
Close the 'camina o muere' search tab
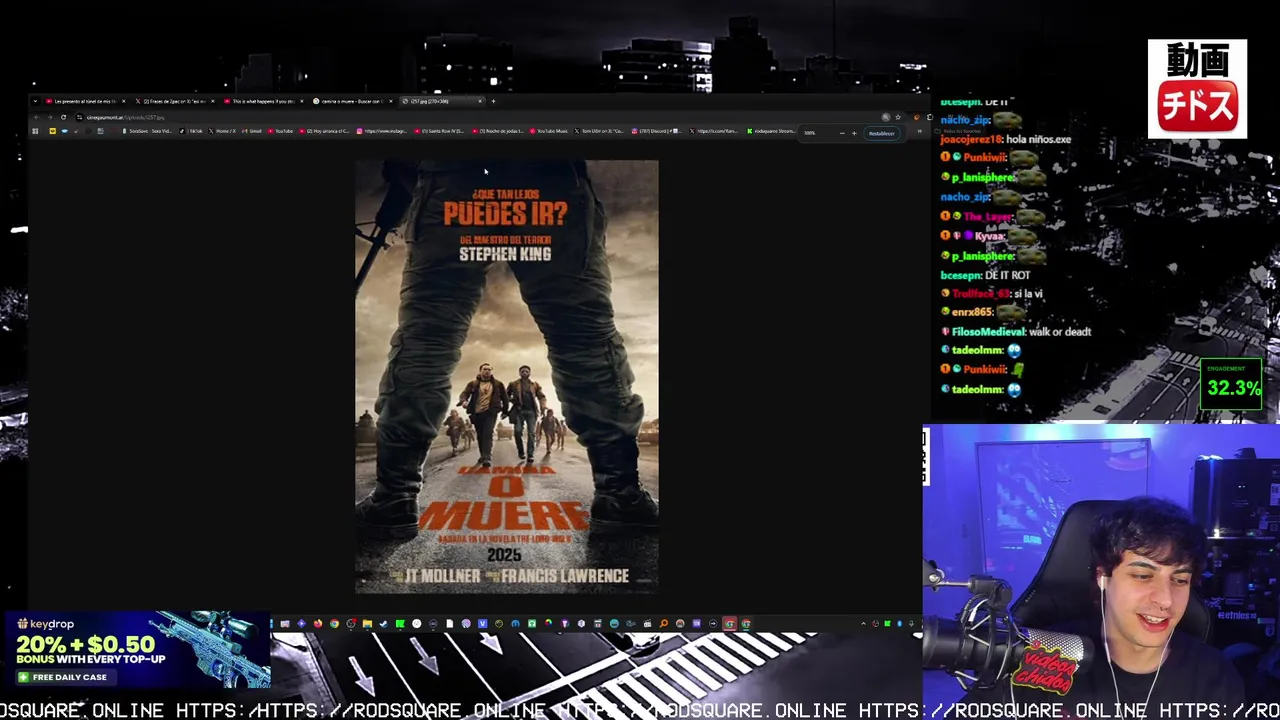point(390,101)
